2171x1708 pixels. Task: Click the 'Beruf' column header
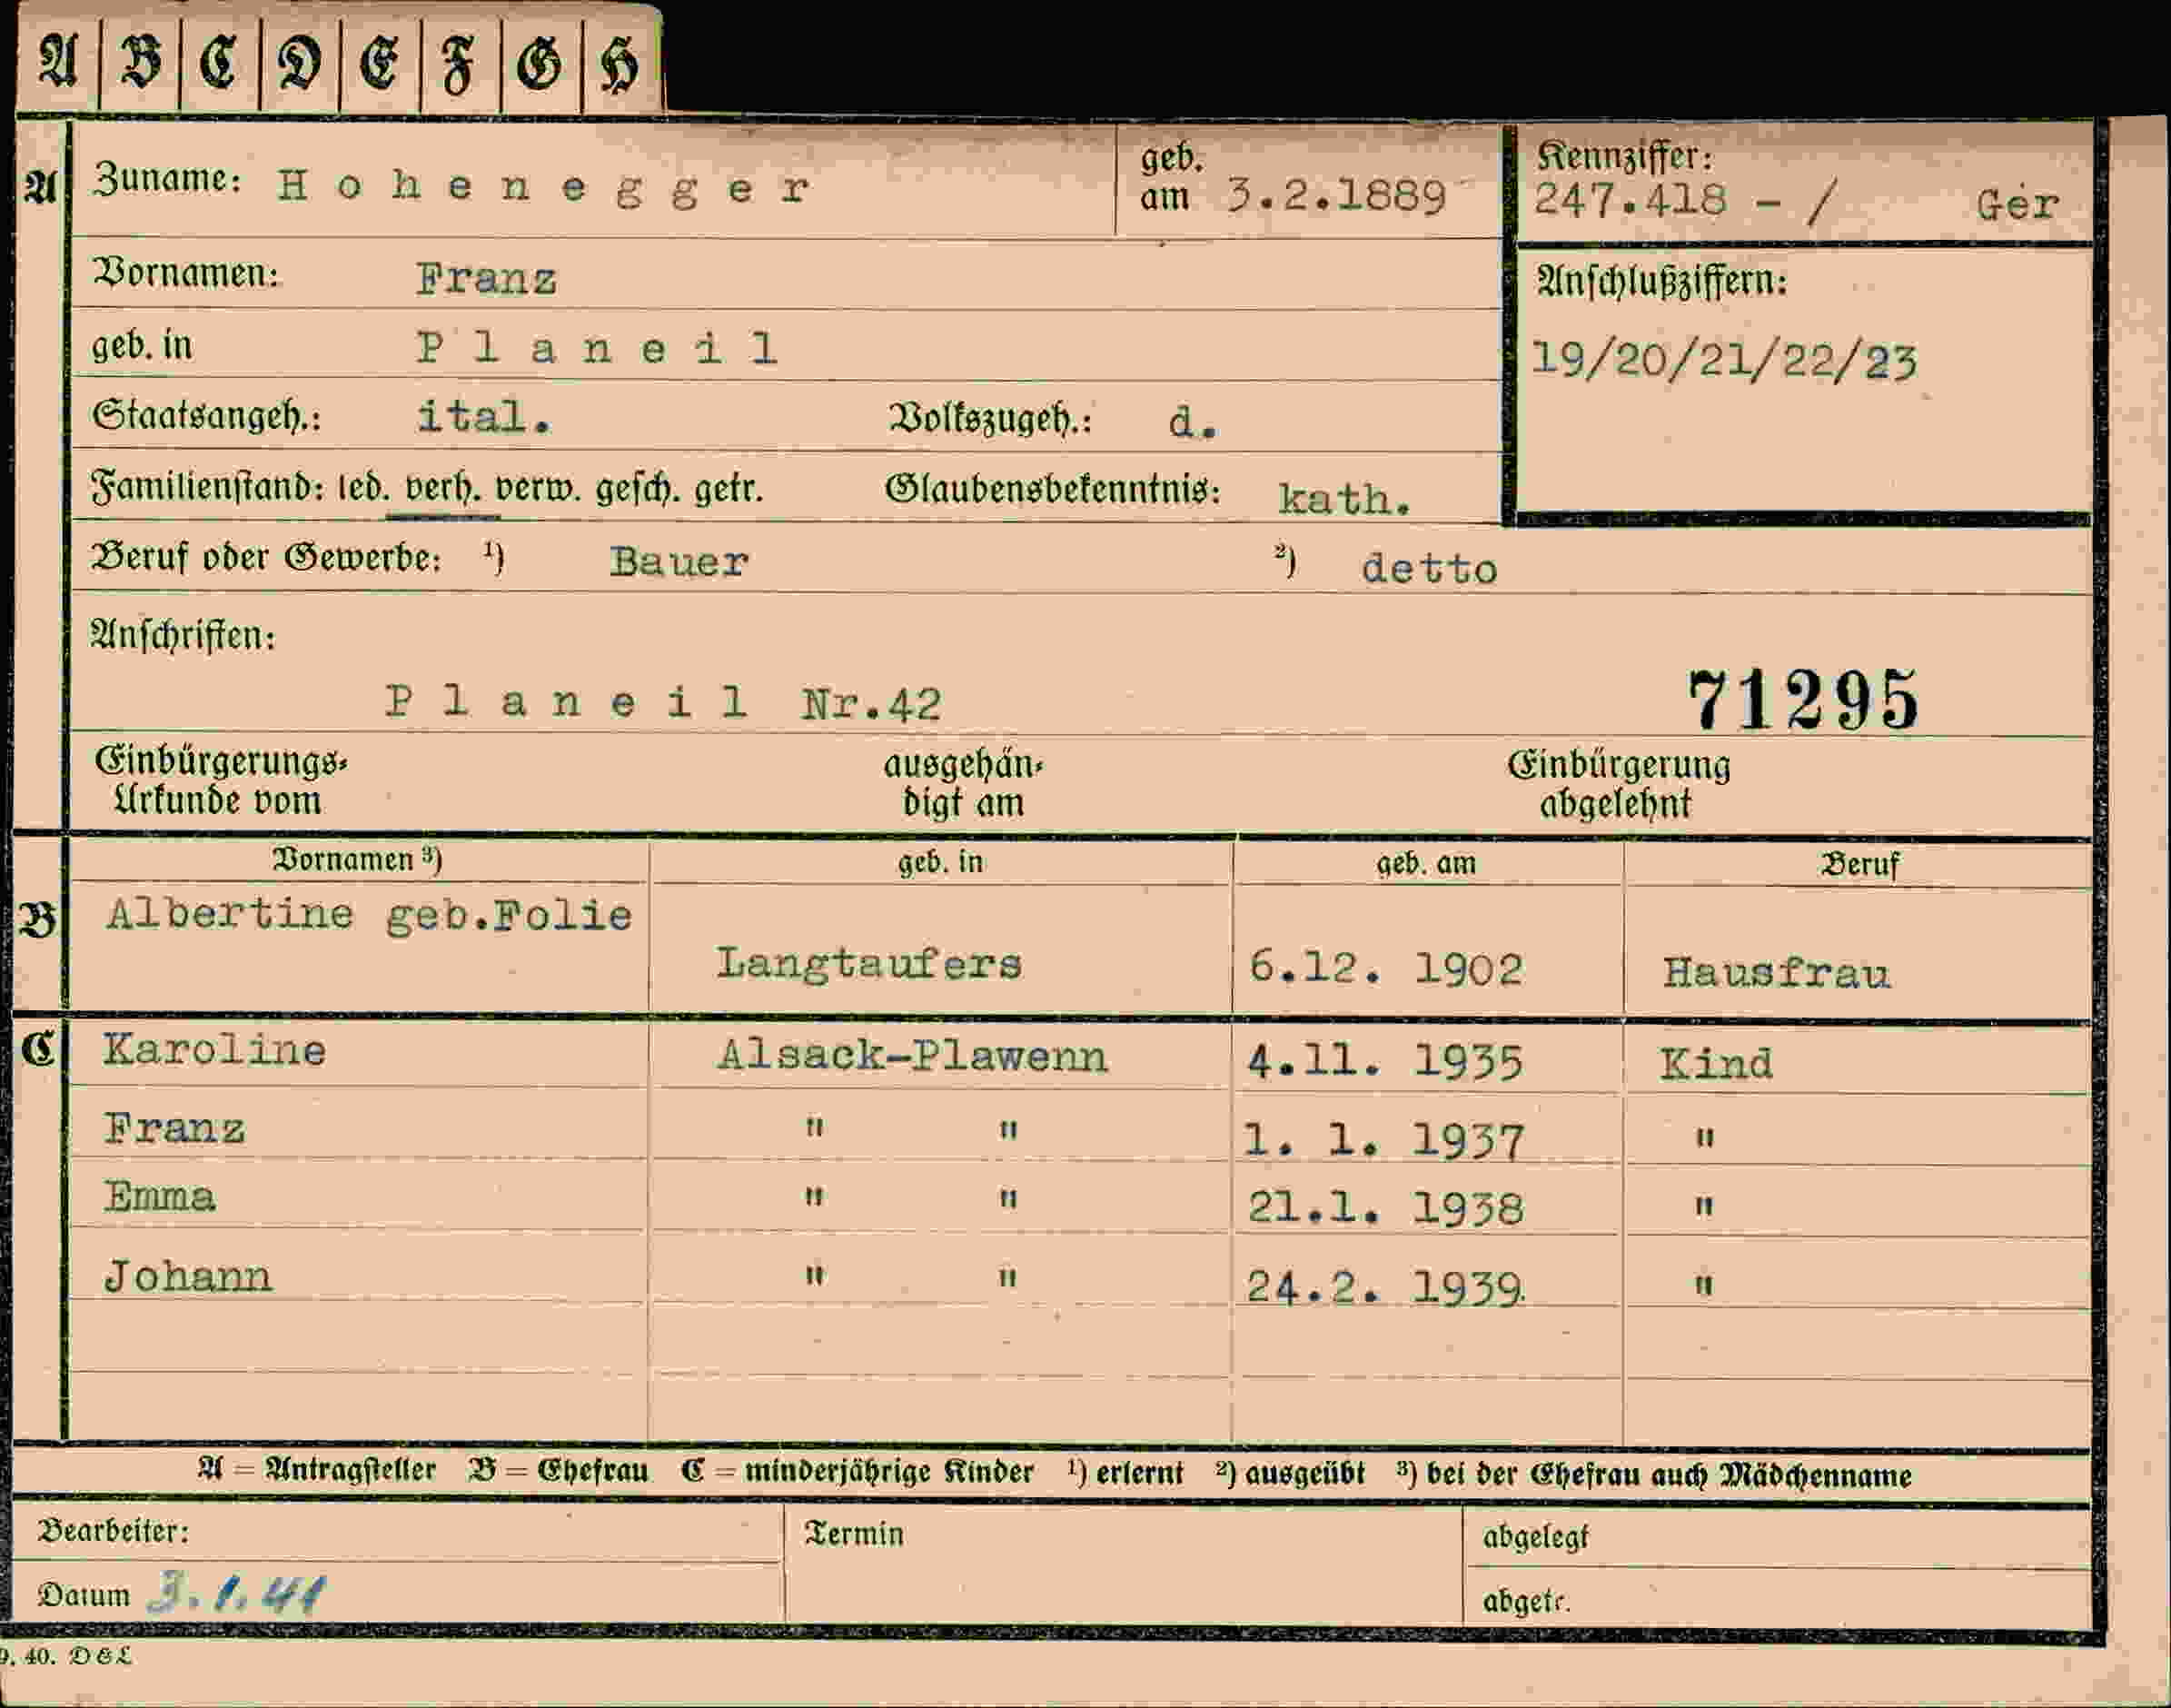click(x=1859, y=864)
